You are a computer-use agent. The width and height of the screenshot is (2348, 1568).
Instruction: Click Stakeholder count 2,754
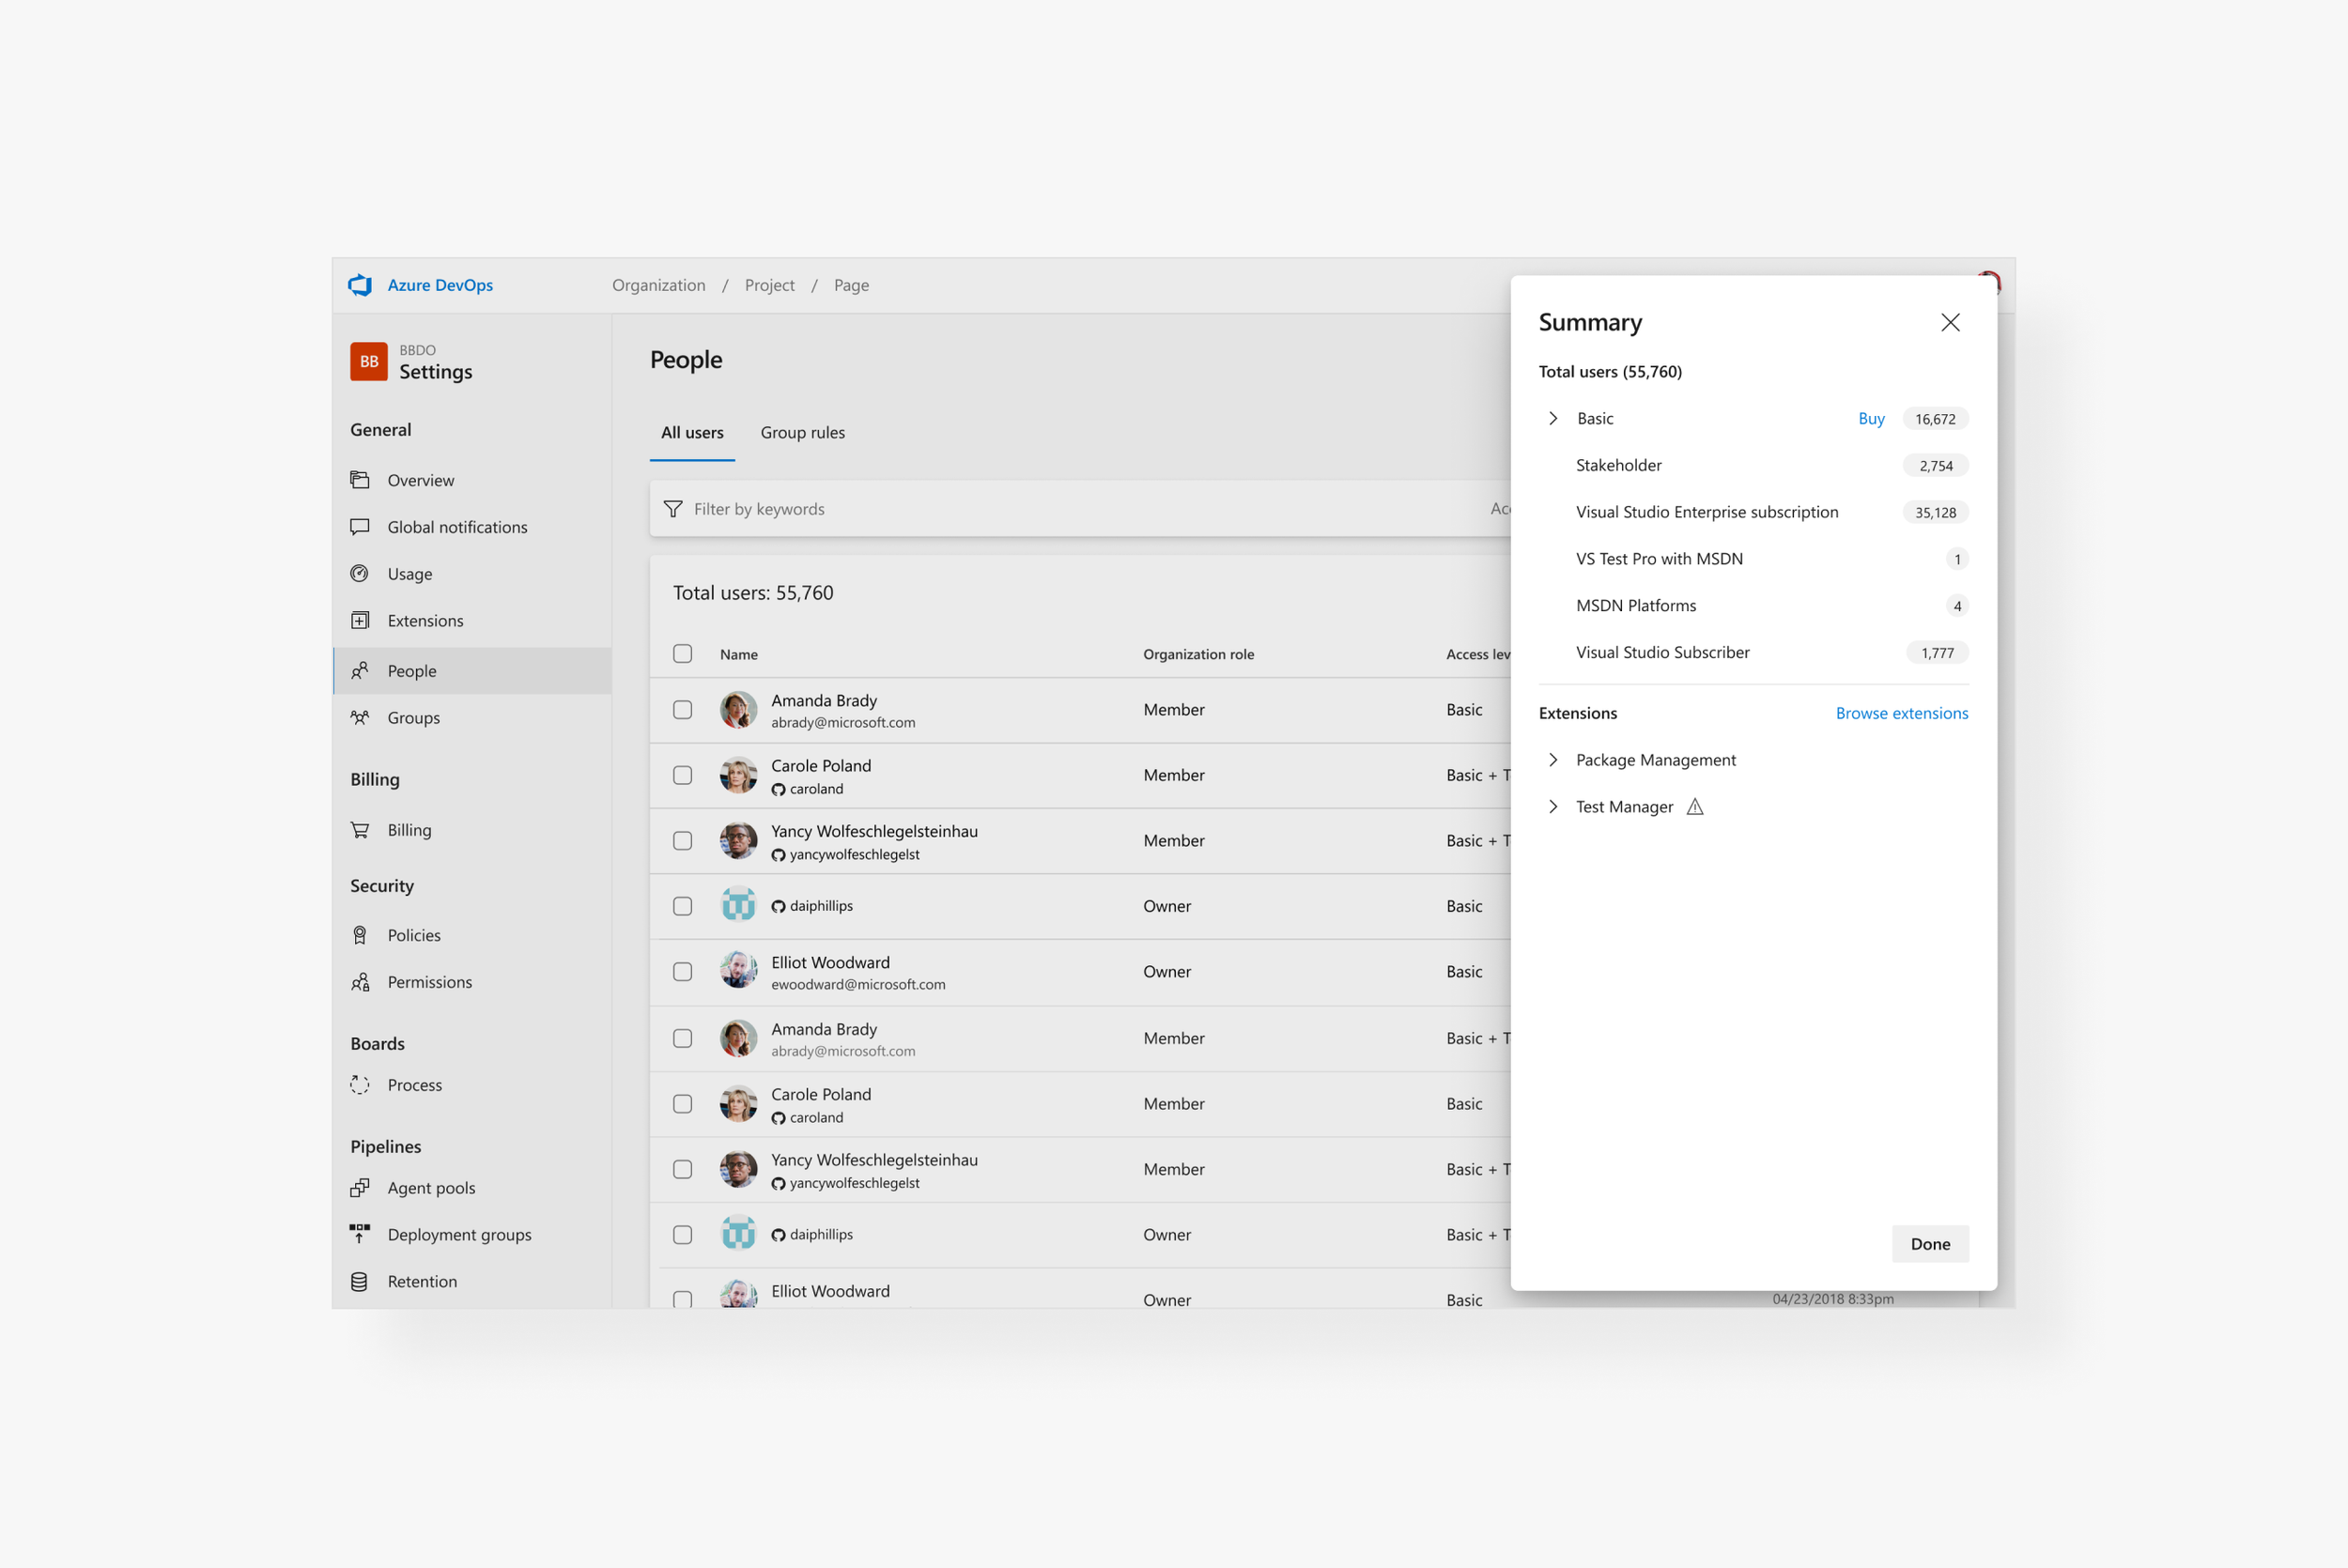pyautogui.click(x=1936, y=465)
